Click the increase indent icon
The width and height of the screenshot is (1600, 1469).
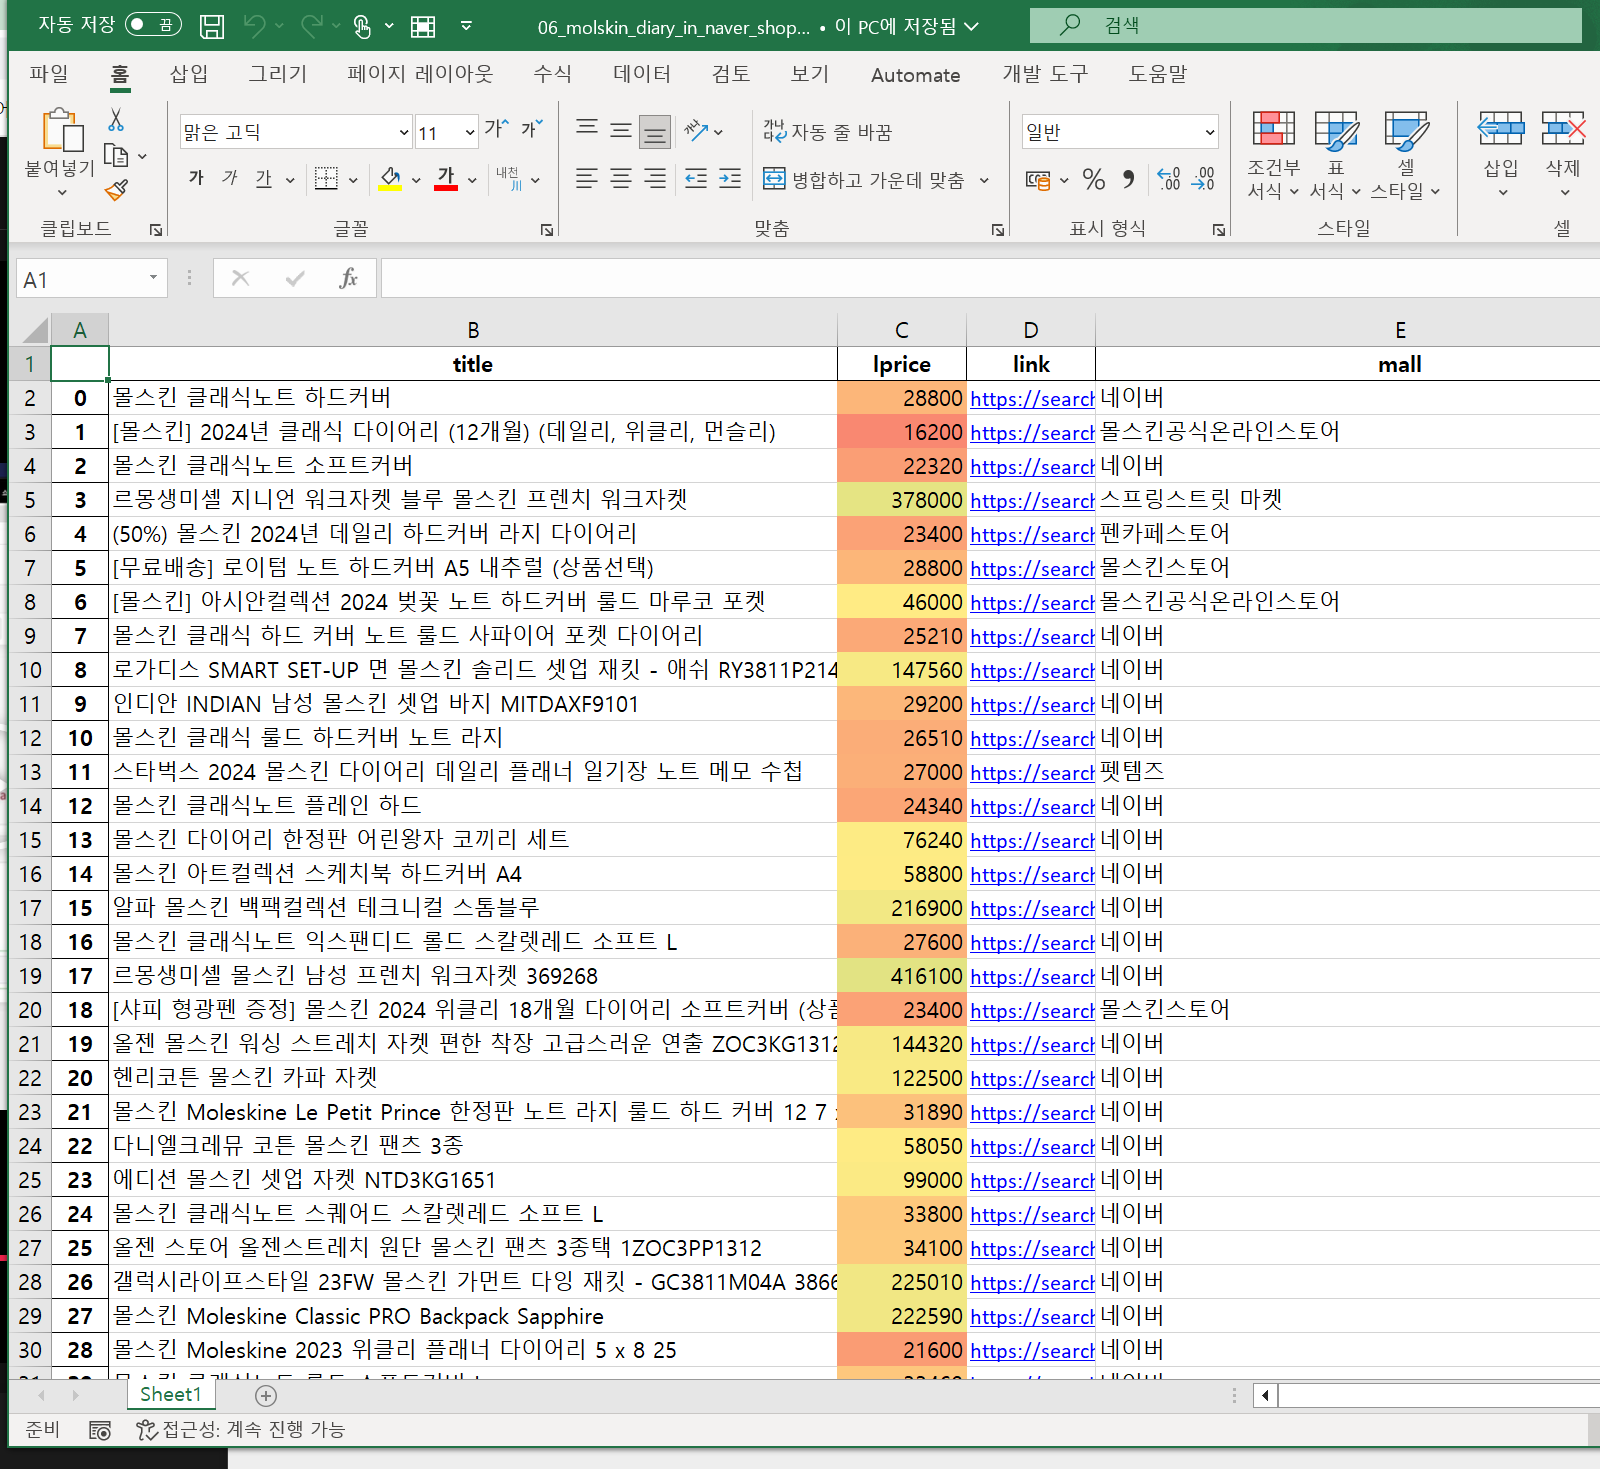coord(730,179)
